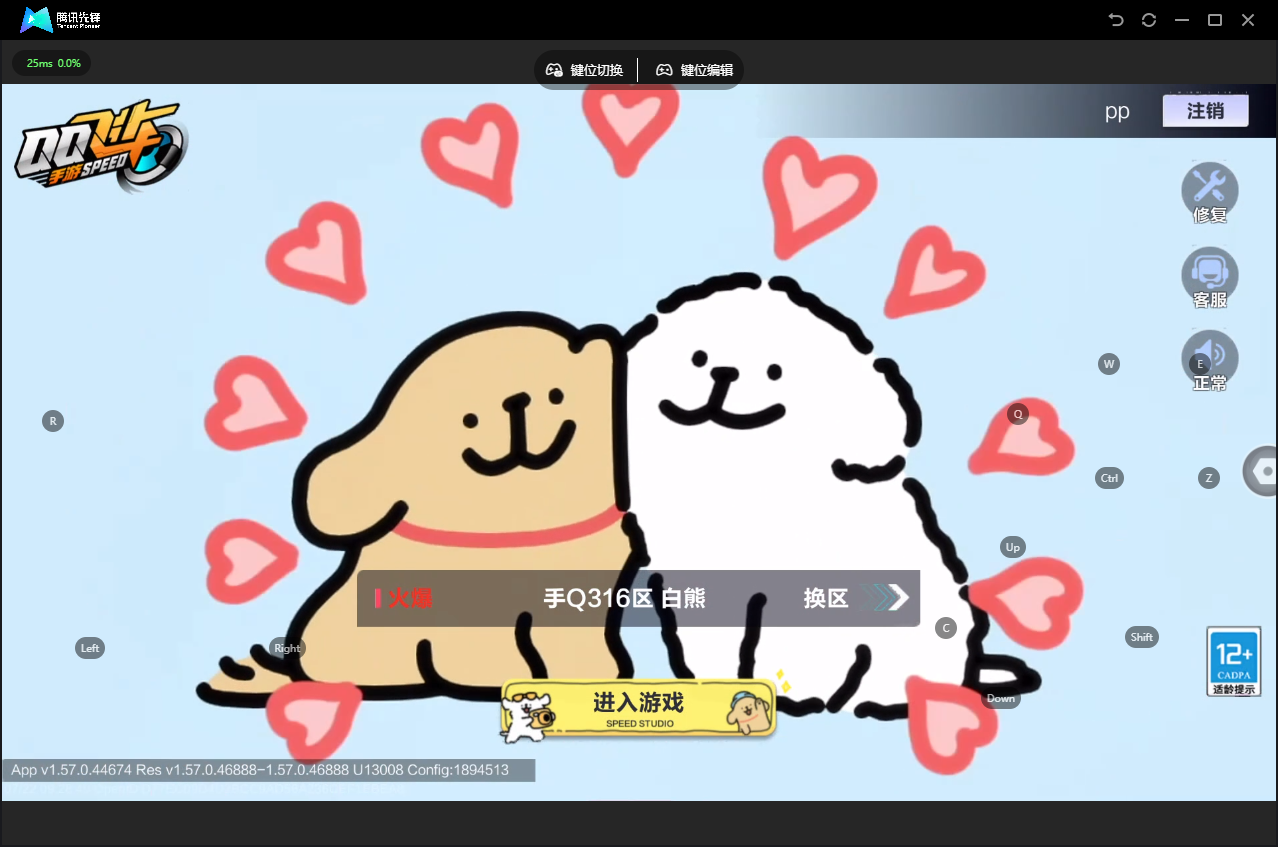
Task: Select the 手Q316区 白熊 server bar
Action: [638, 598]
